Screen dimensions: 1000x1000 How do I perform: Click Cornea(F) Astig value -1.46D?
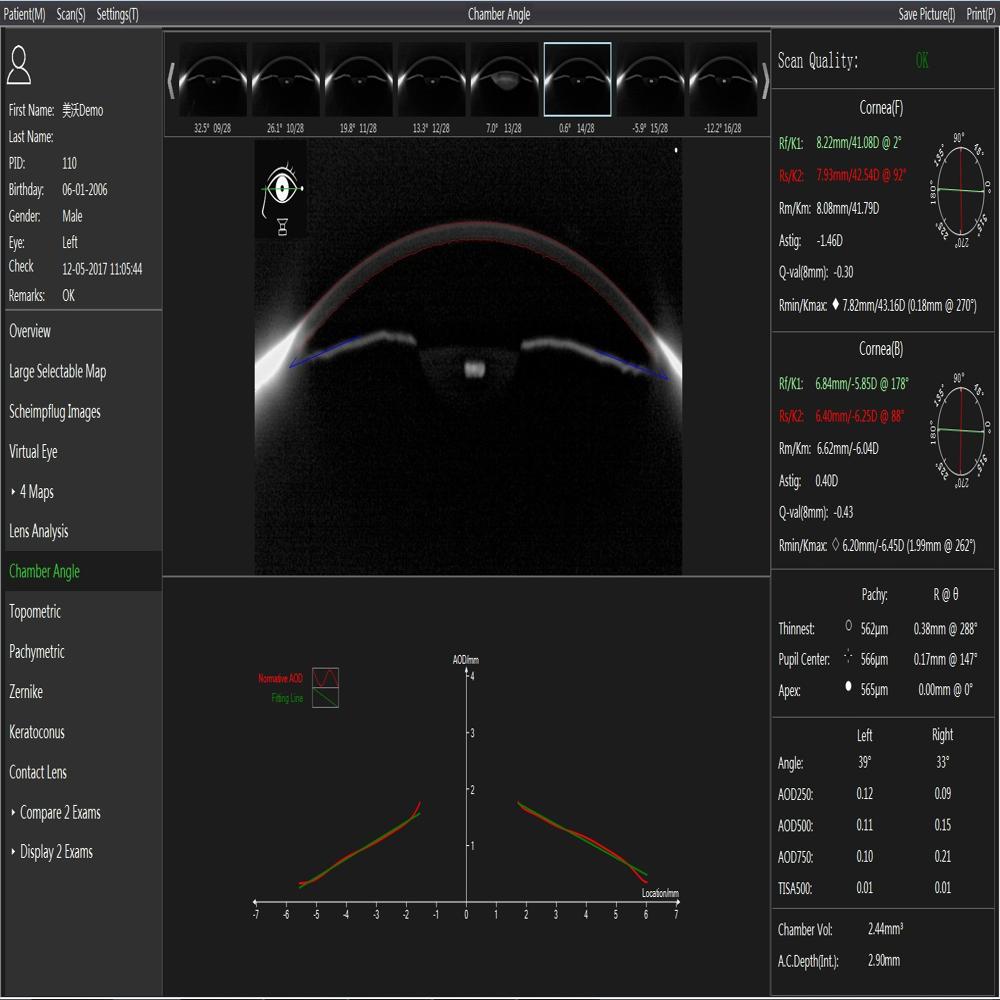(x=829, y=240)
